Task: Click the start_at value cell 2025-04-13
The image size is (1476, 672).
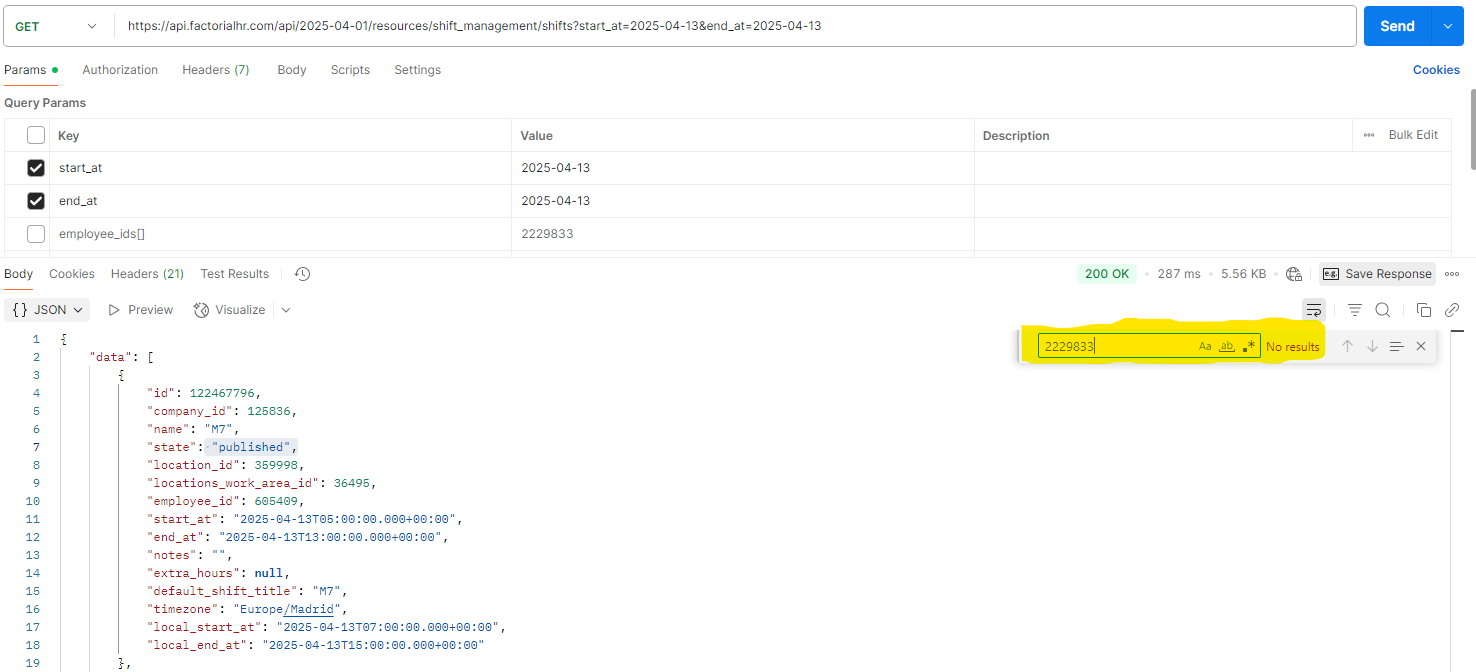Action: (742, 168)
